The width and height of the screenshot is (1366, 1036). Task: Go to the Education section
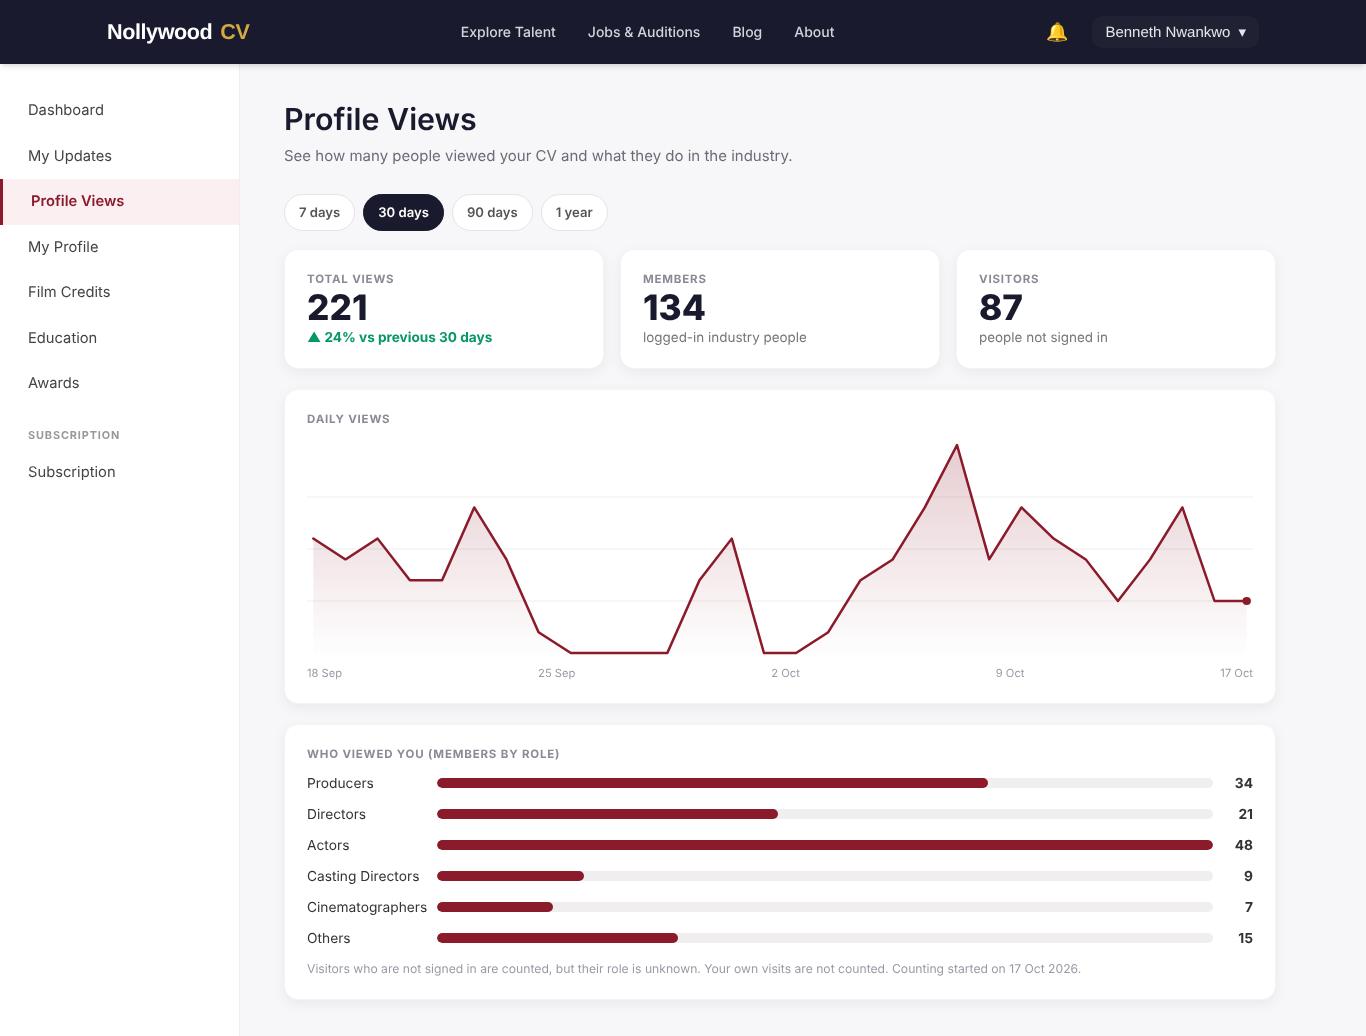[120, 338]
